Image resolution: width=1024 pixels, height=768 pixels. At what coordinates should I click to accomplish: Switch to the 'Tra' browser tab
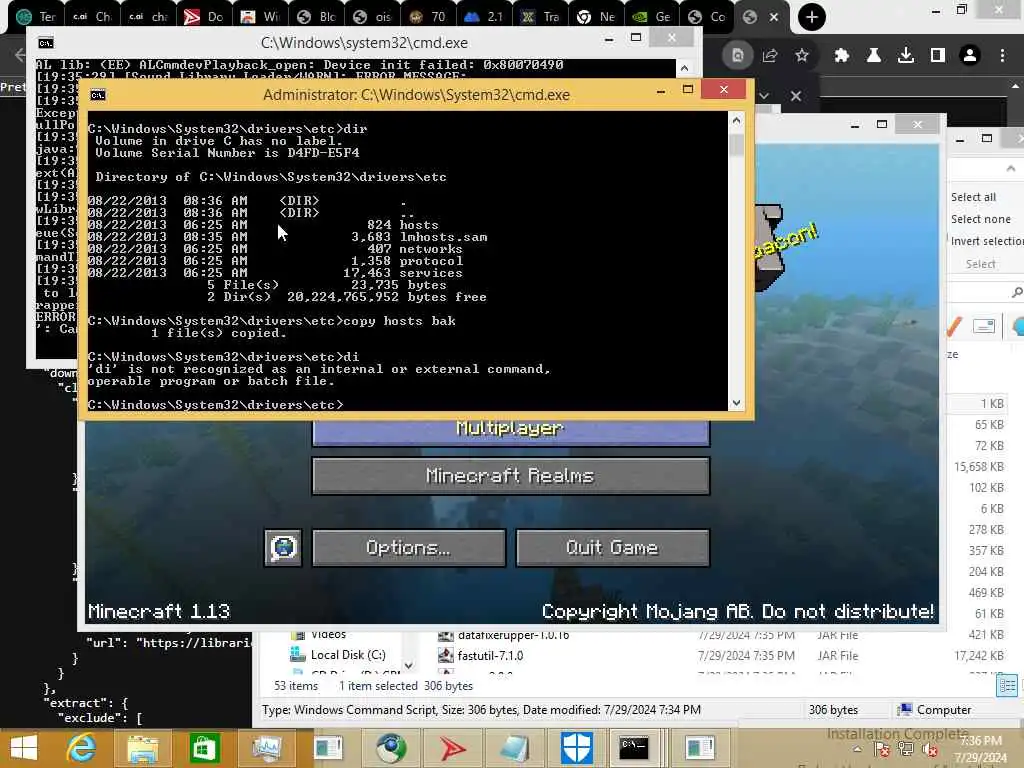coord(541,17)
